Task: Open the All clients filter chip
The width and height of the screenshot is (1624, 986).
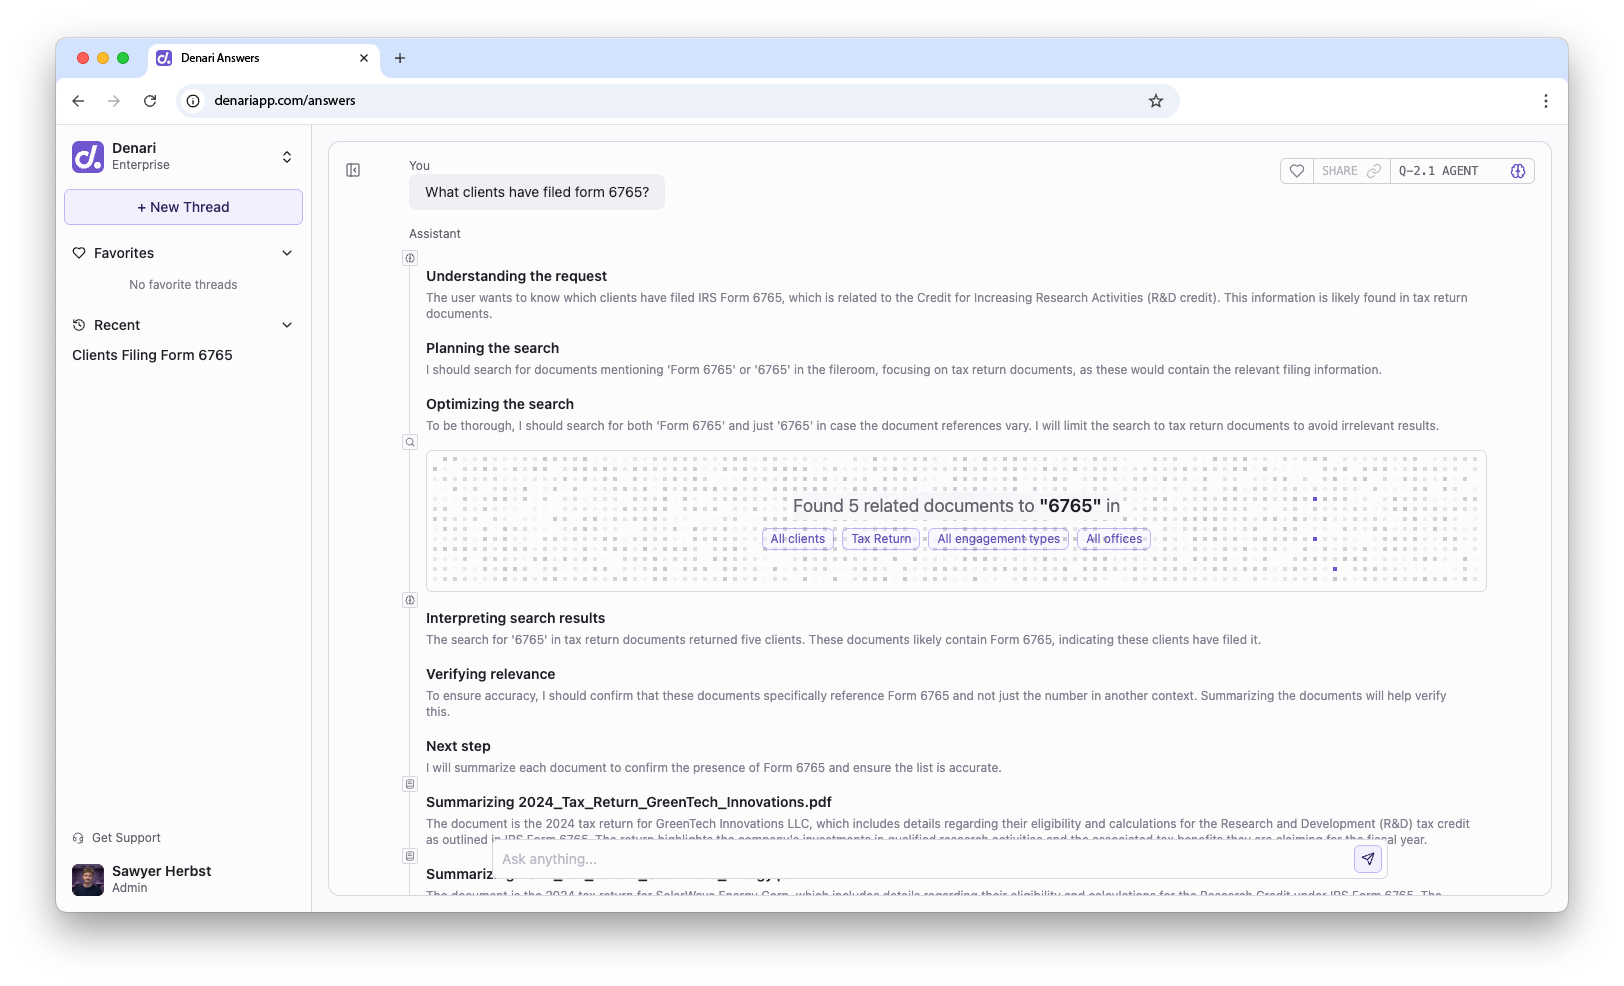Action: click(797, 539)
